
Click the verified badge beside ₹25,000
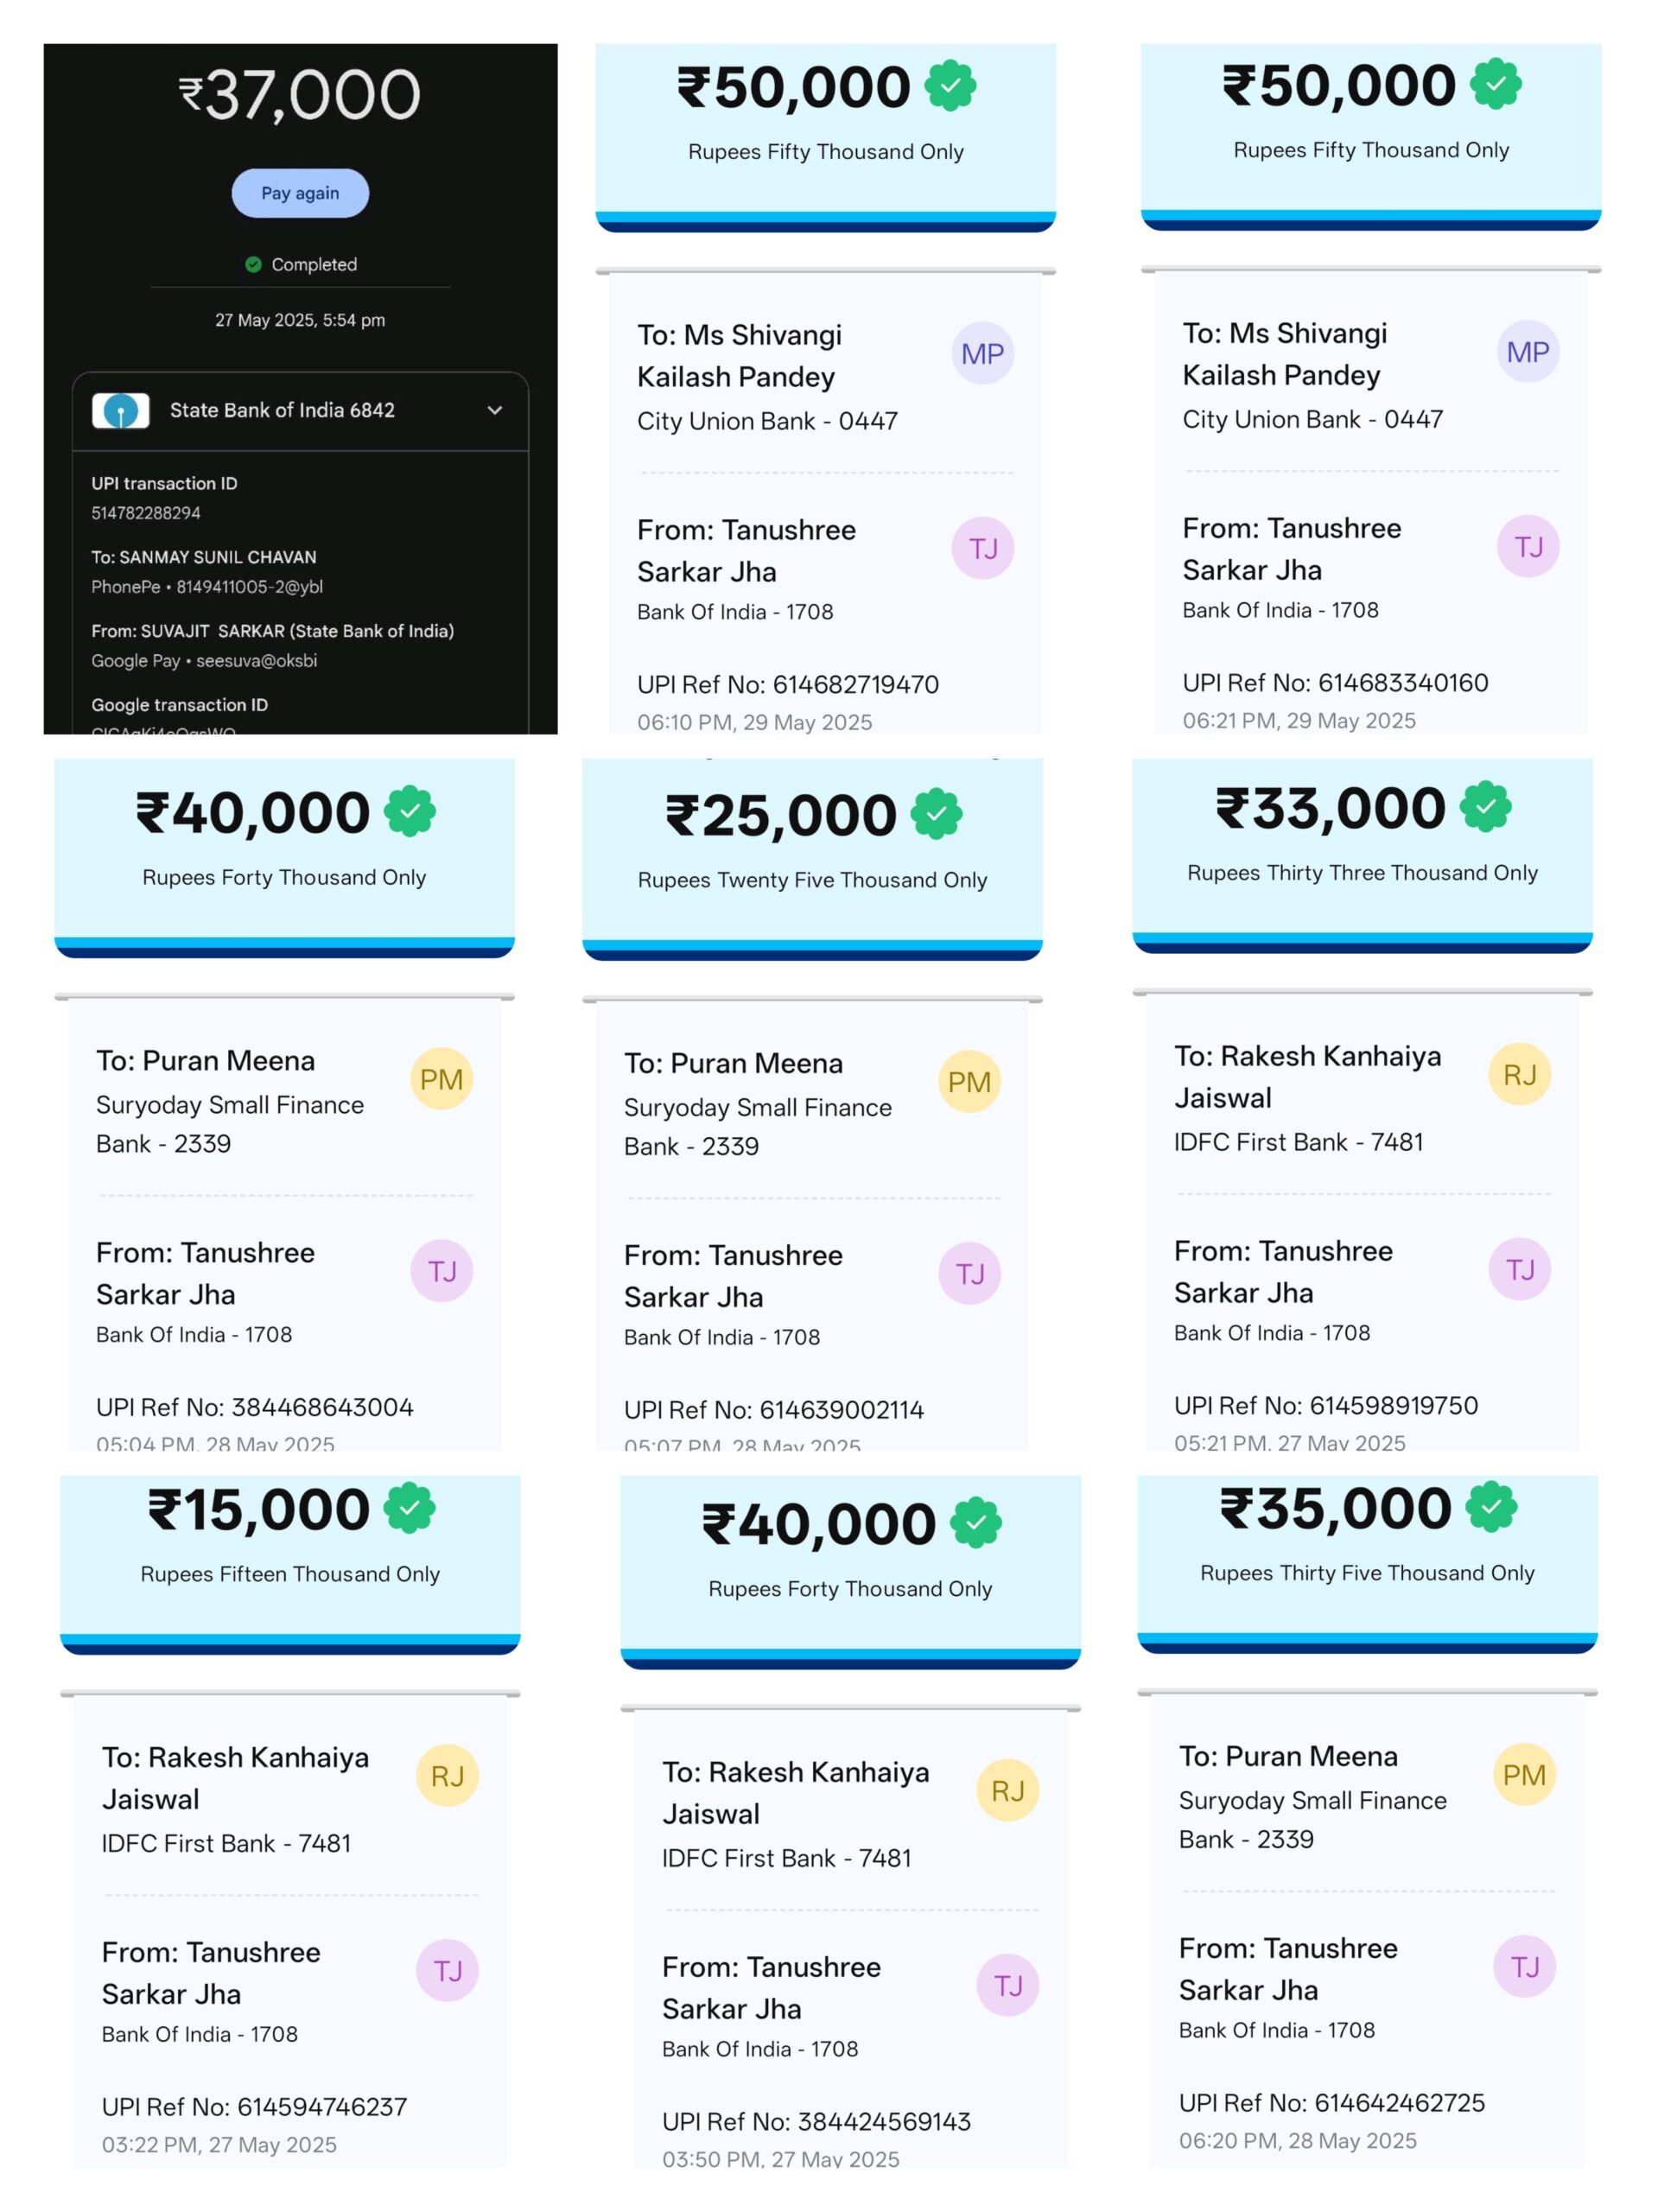(x=936, y=814)
